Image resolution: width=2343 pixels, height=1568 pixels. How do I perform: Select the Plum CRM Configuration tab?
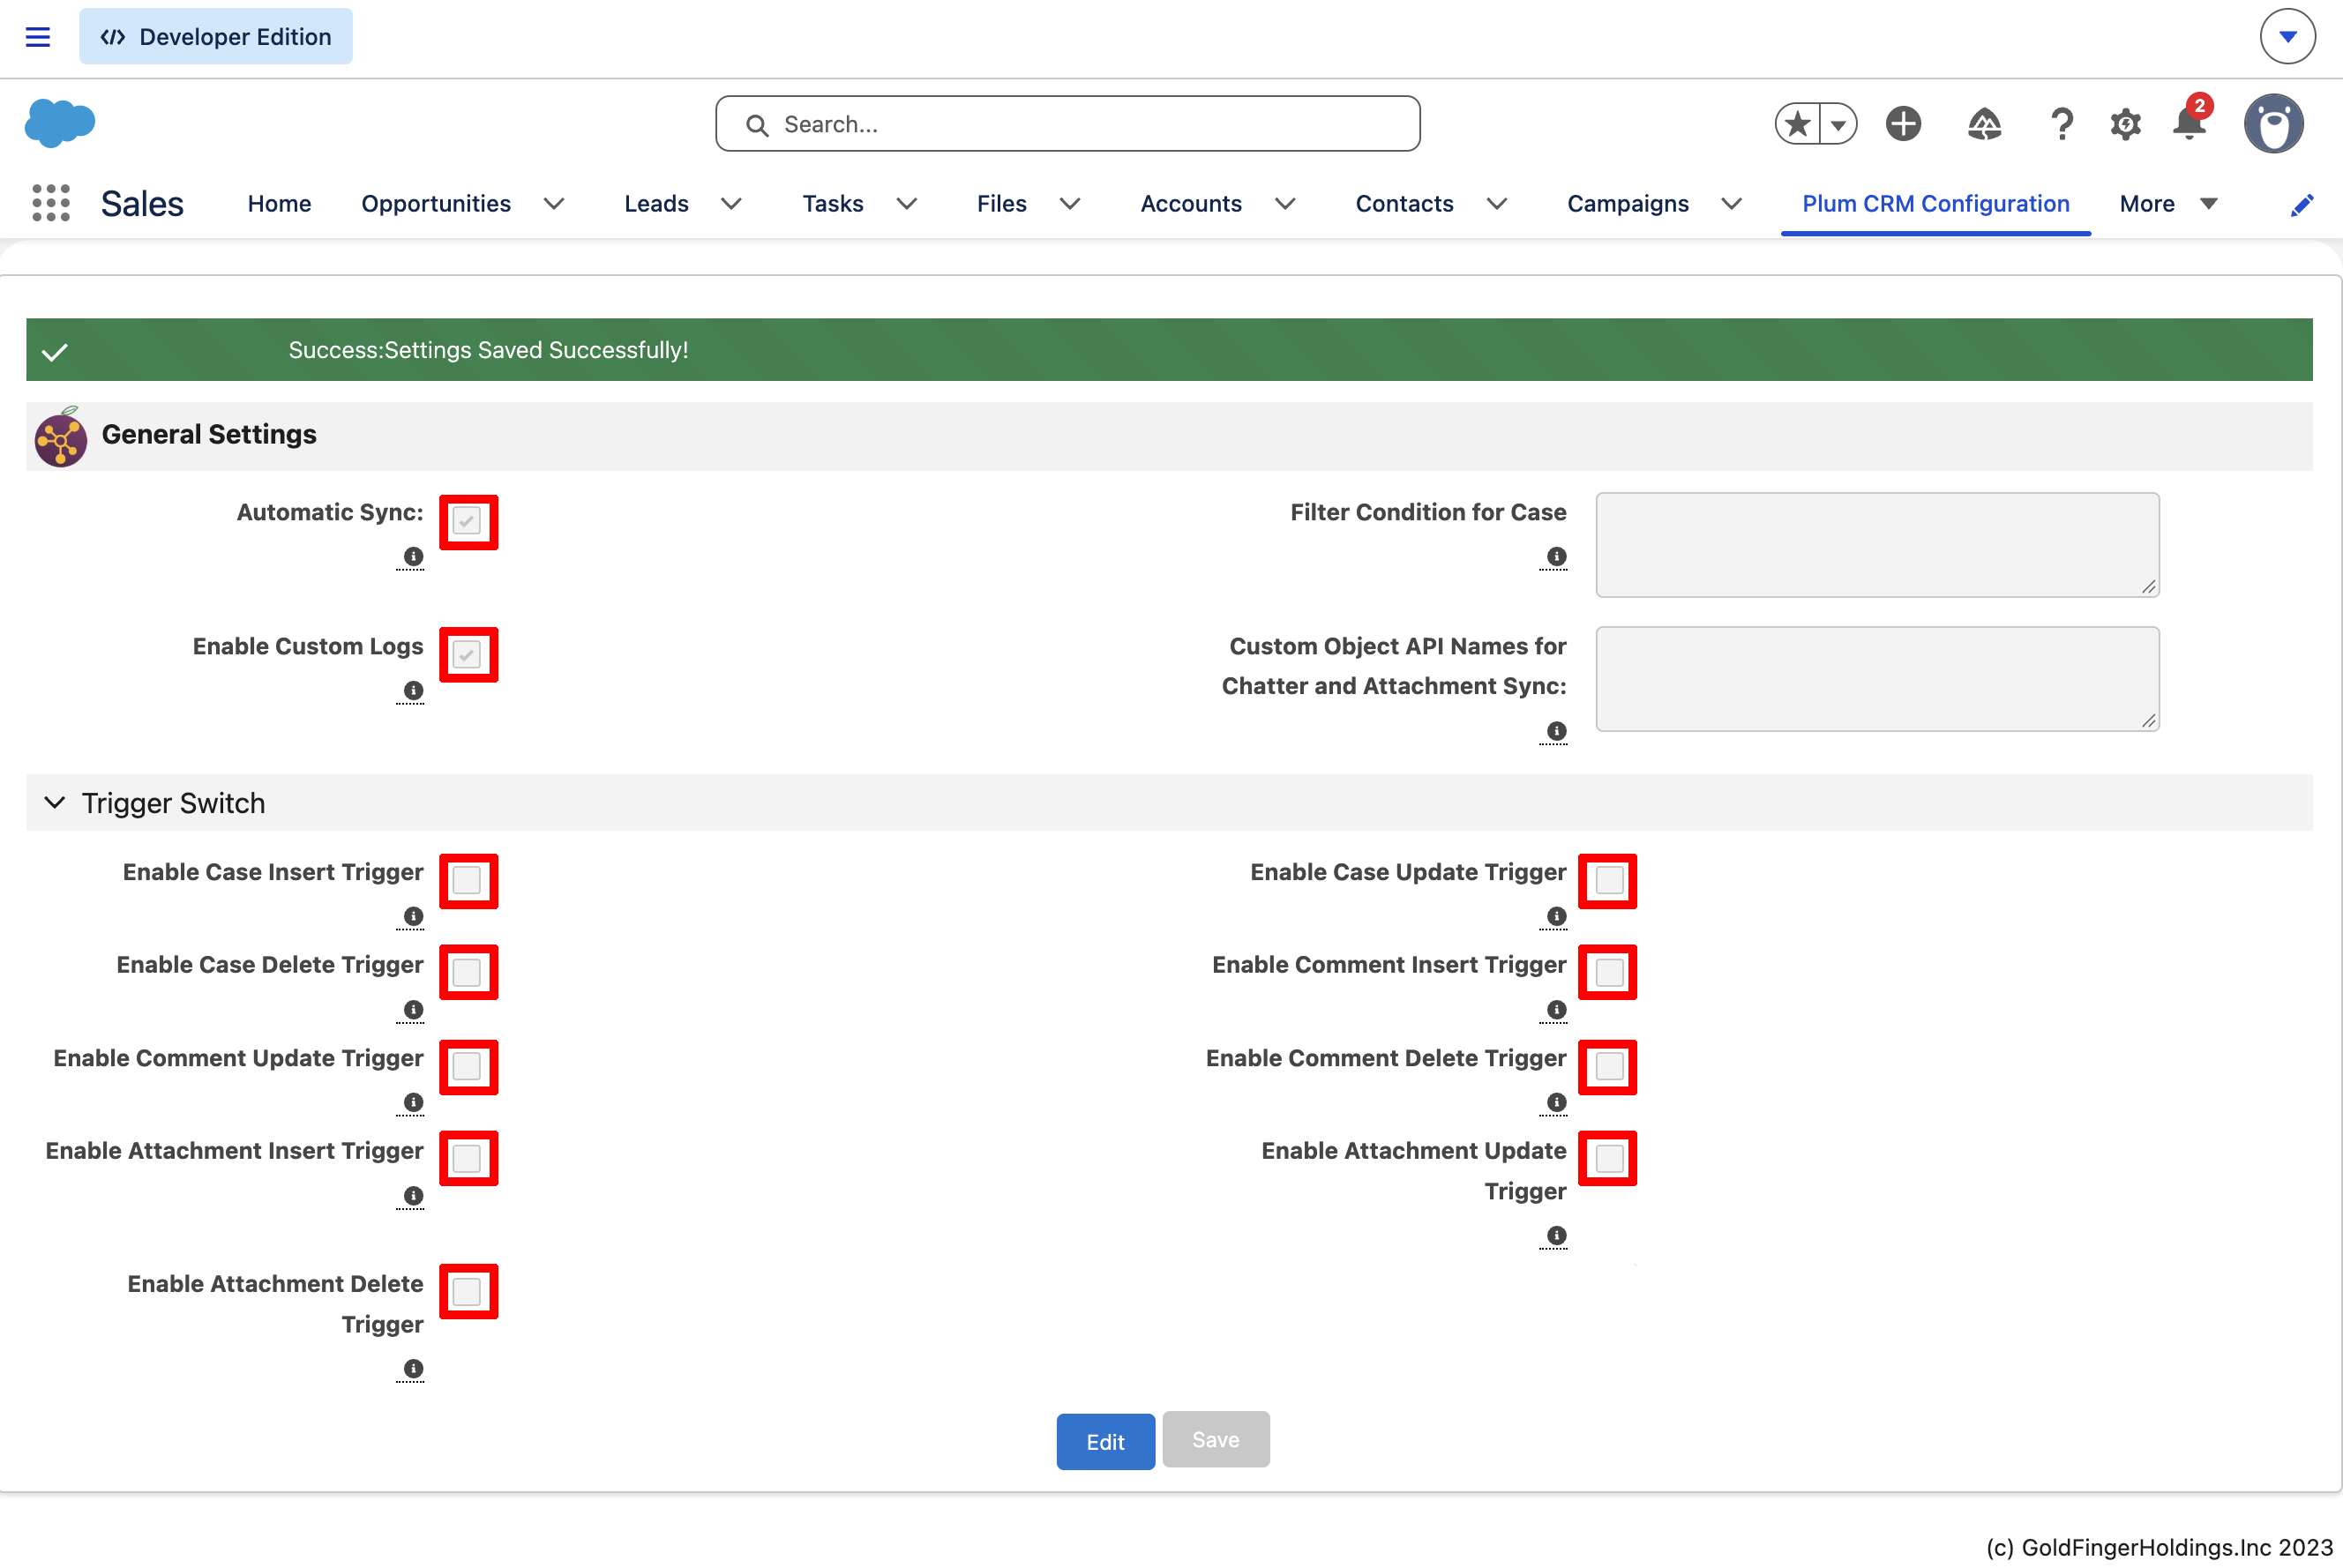(1935, 204)
